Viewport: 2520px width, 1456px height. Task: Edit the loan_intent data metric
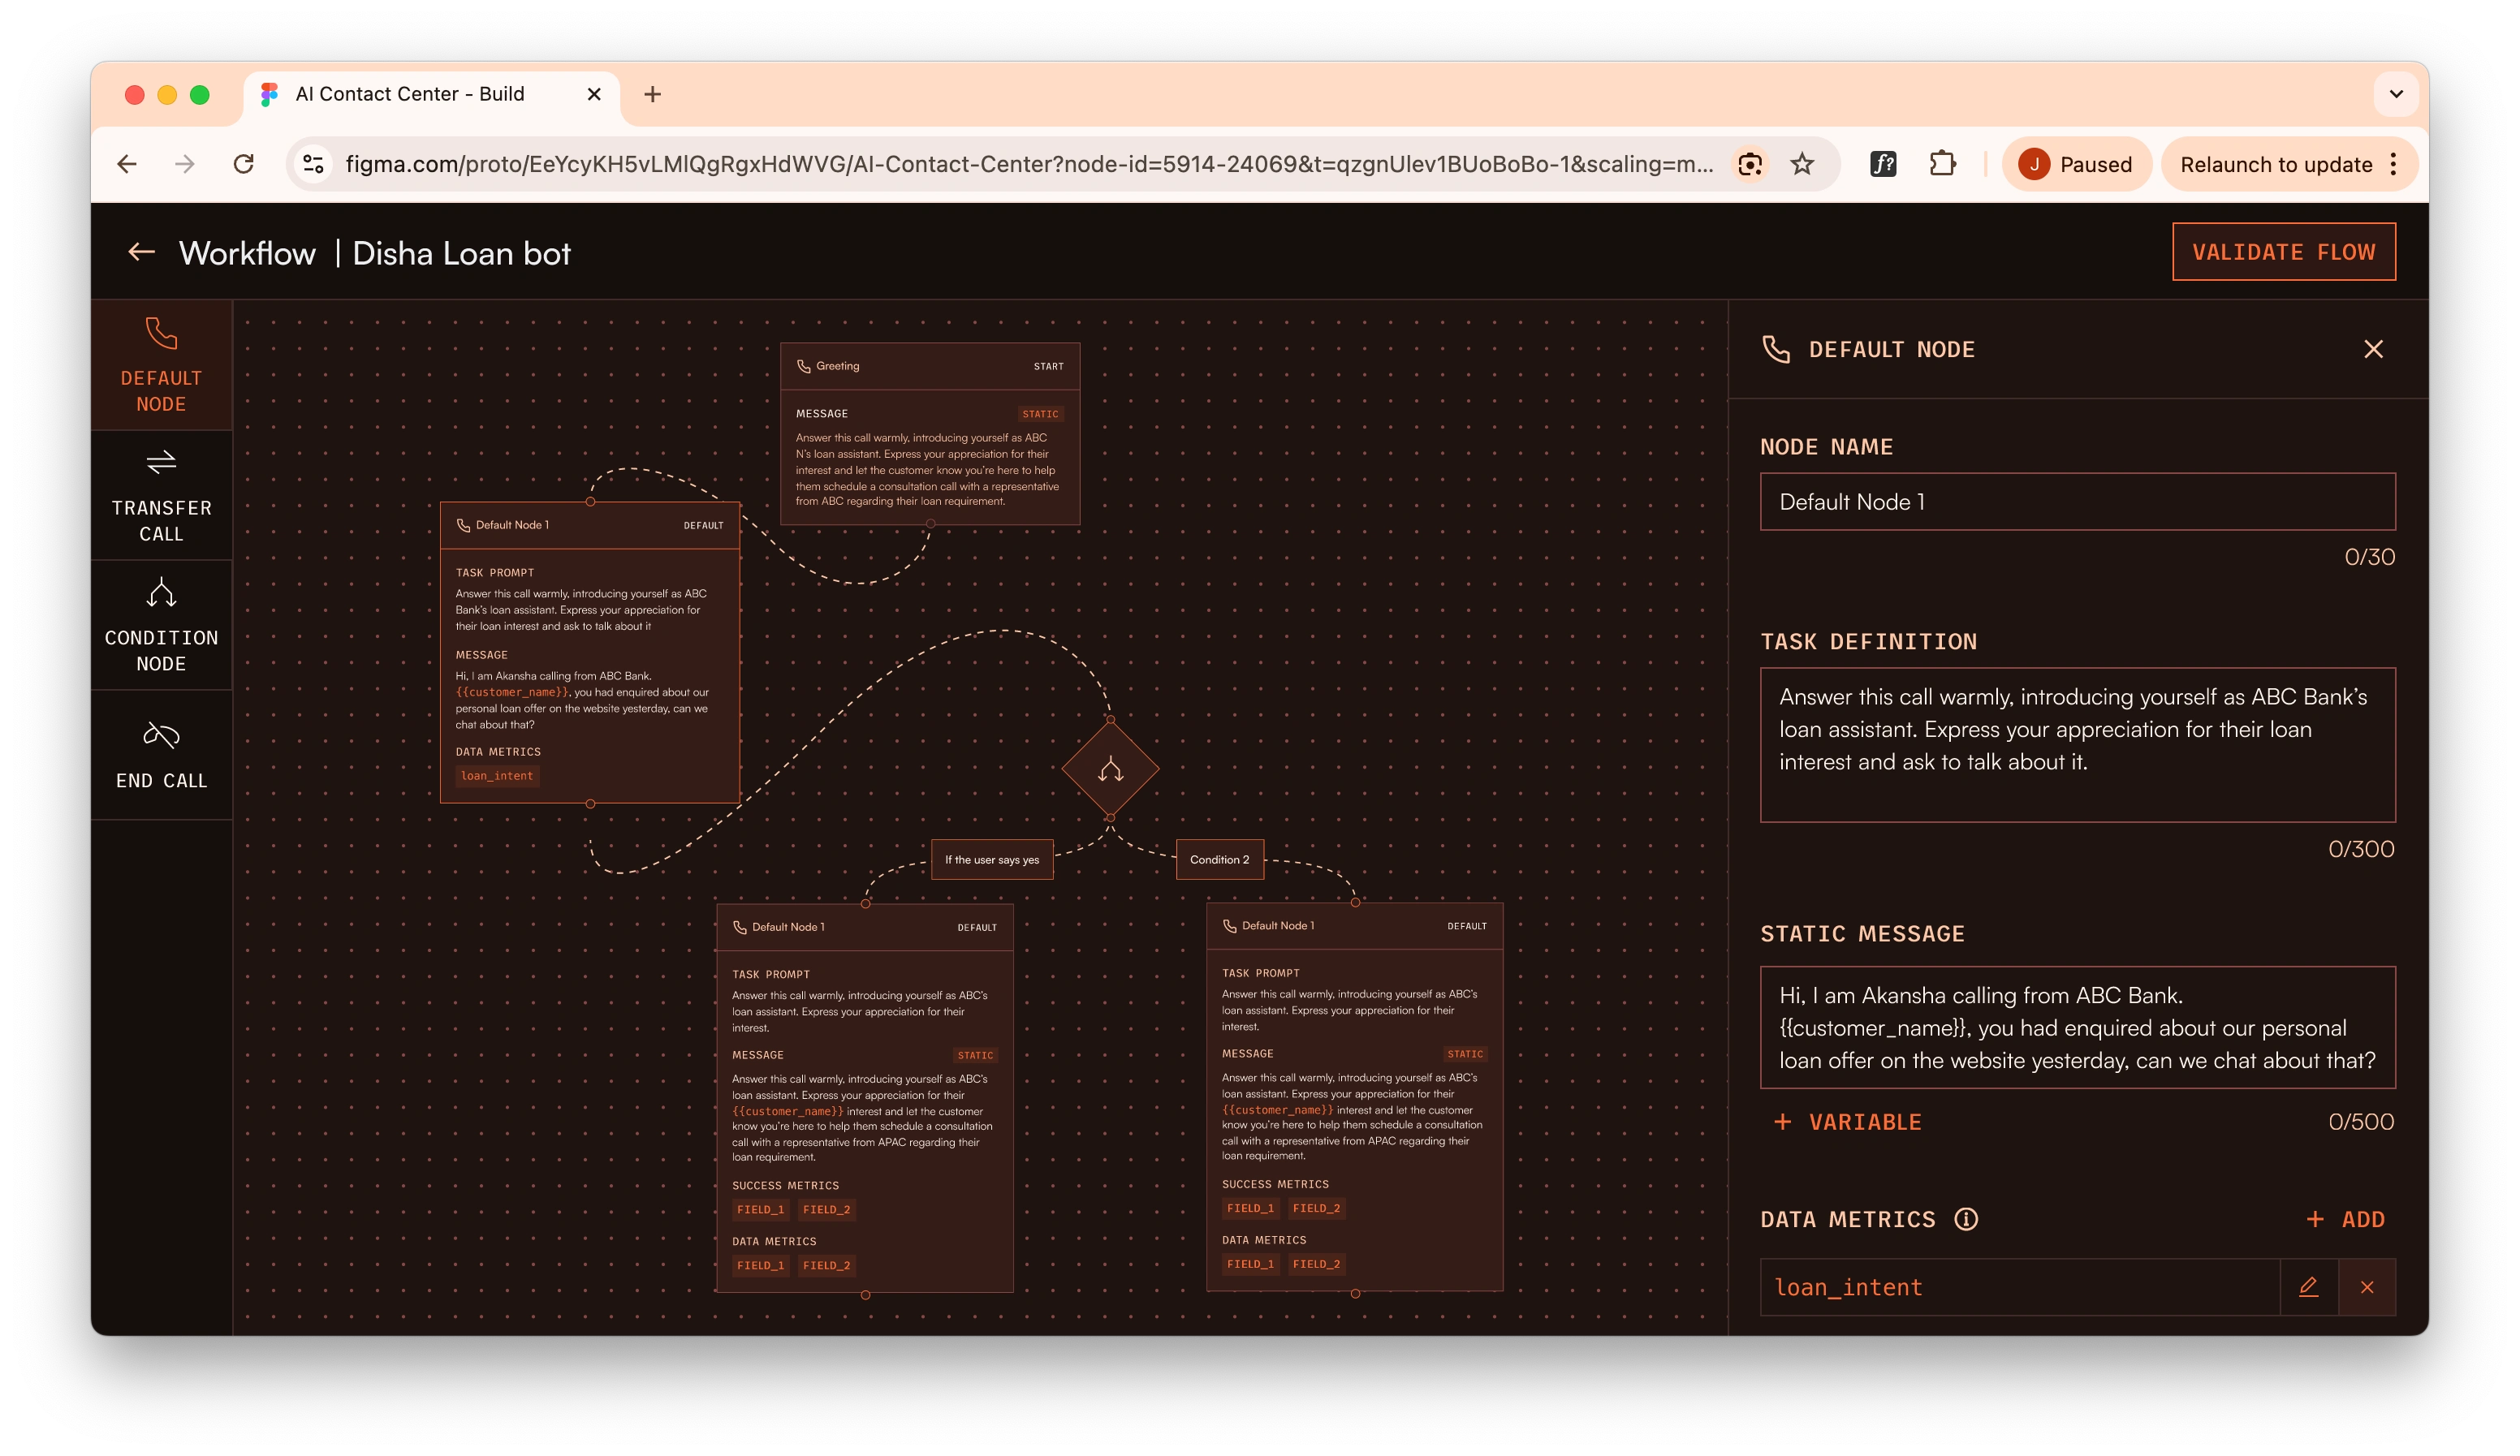[2308, 1287]
